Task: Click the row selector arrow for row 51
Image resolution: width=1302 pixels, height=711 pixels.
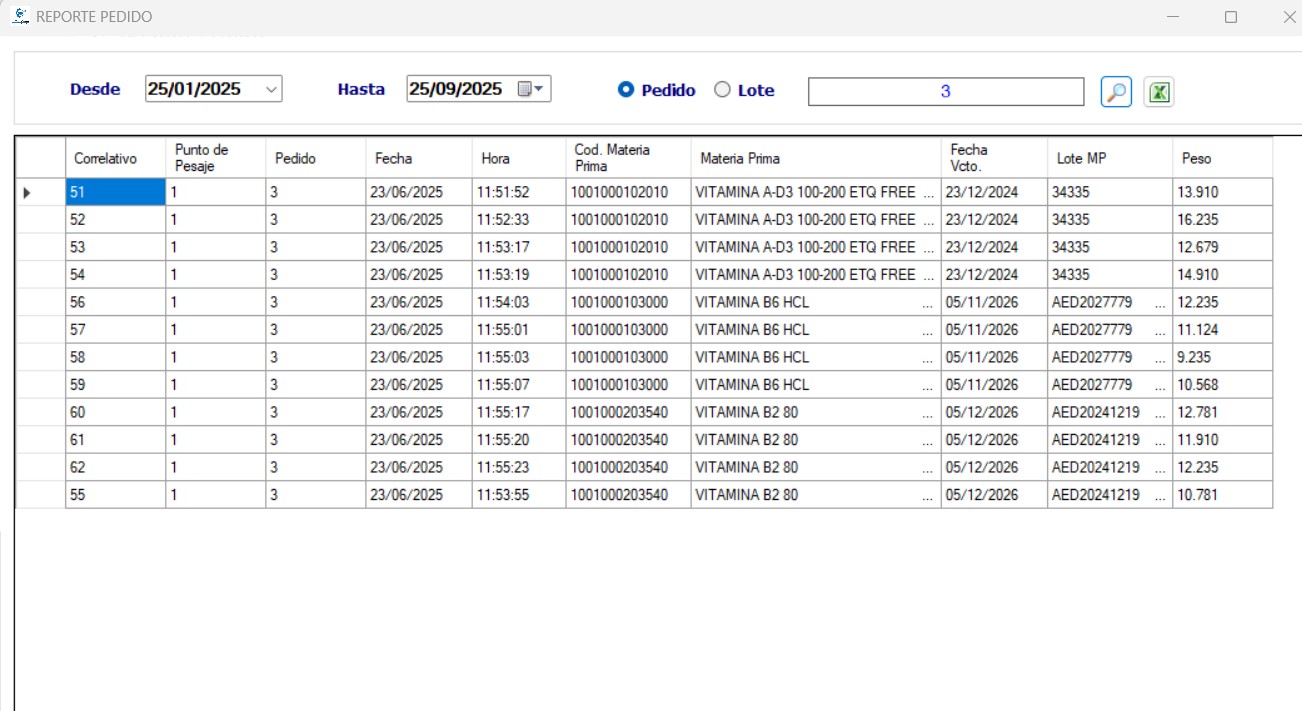Action: tap(27, 192)
